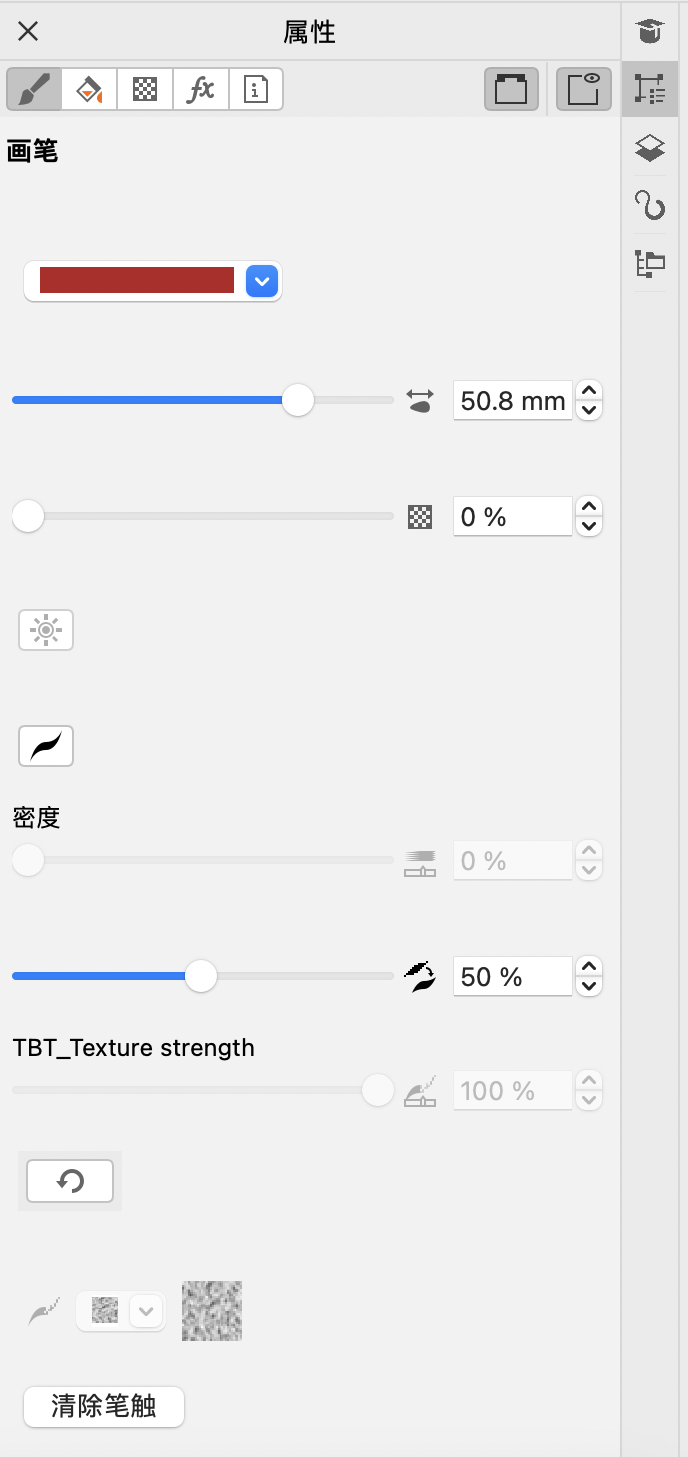
Task: Open the Objects layers docker icon
Action: click(650, 148)
